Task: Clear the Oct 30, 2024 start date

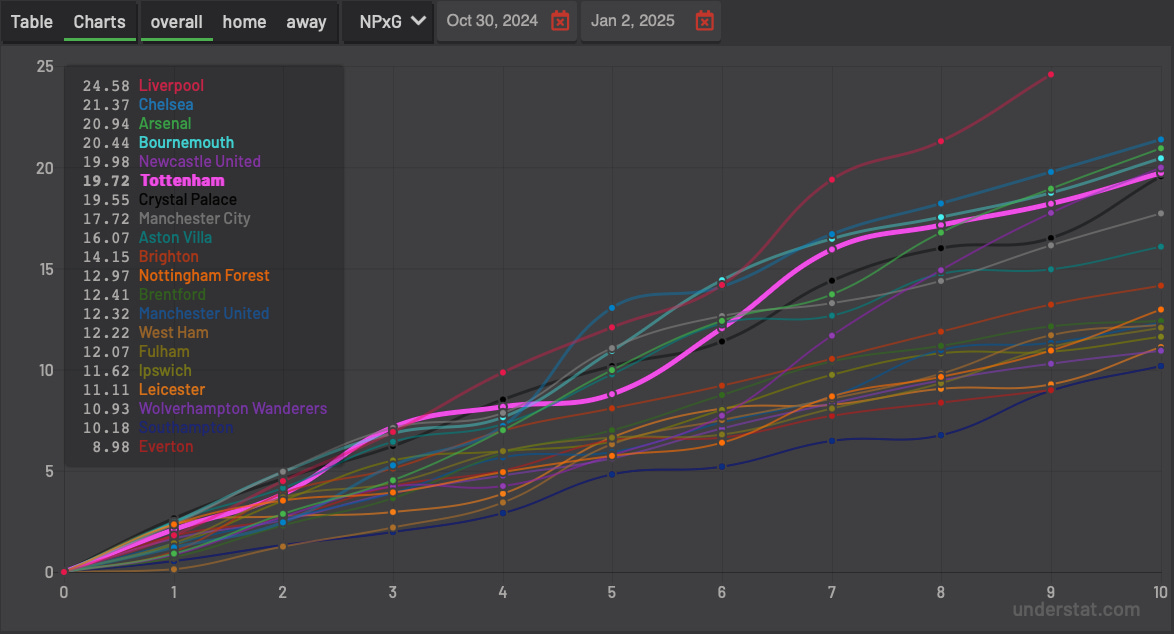Action: pos(560,21)
